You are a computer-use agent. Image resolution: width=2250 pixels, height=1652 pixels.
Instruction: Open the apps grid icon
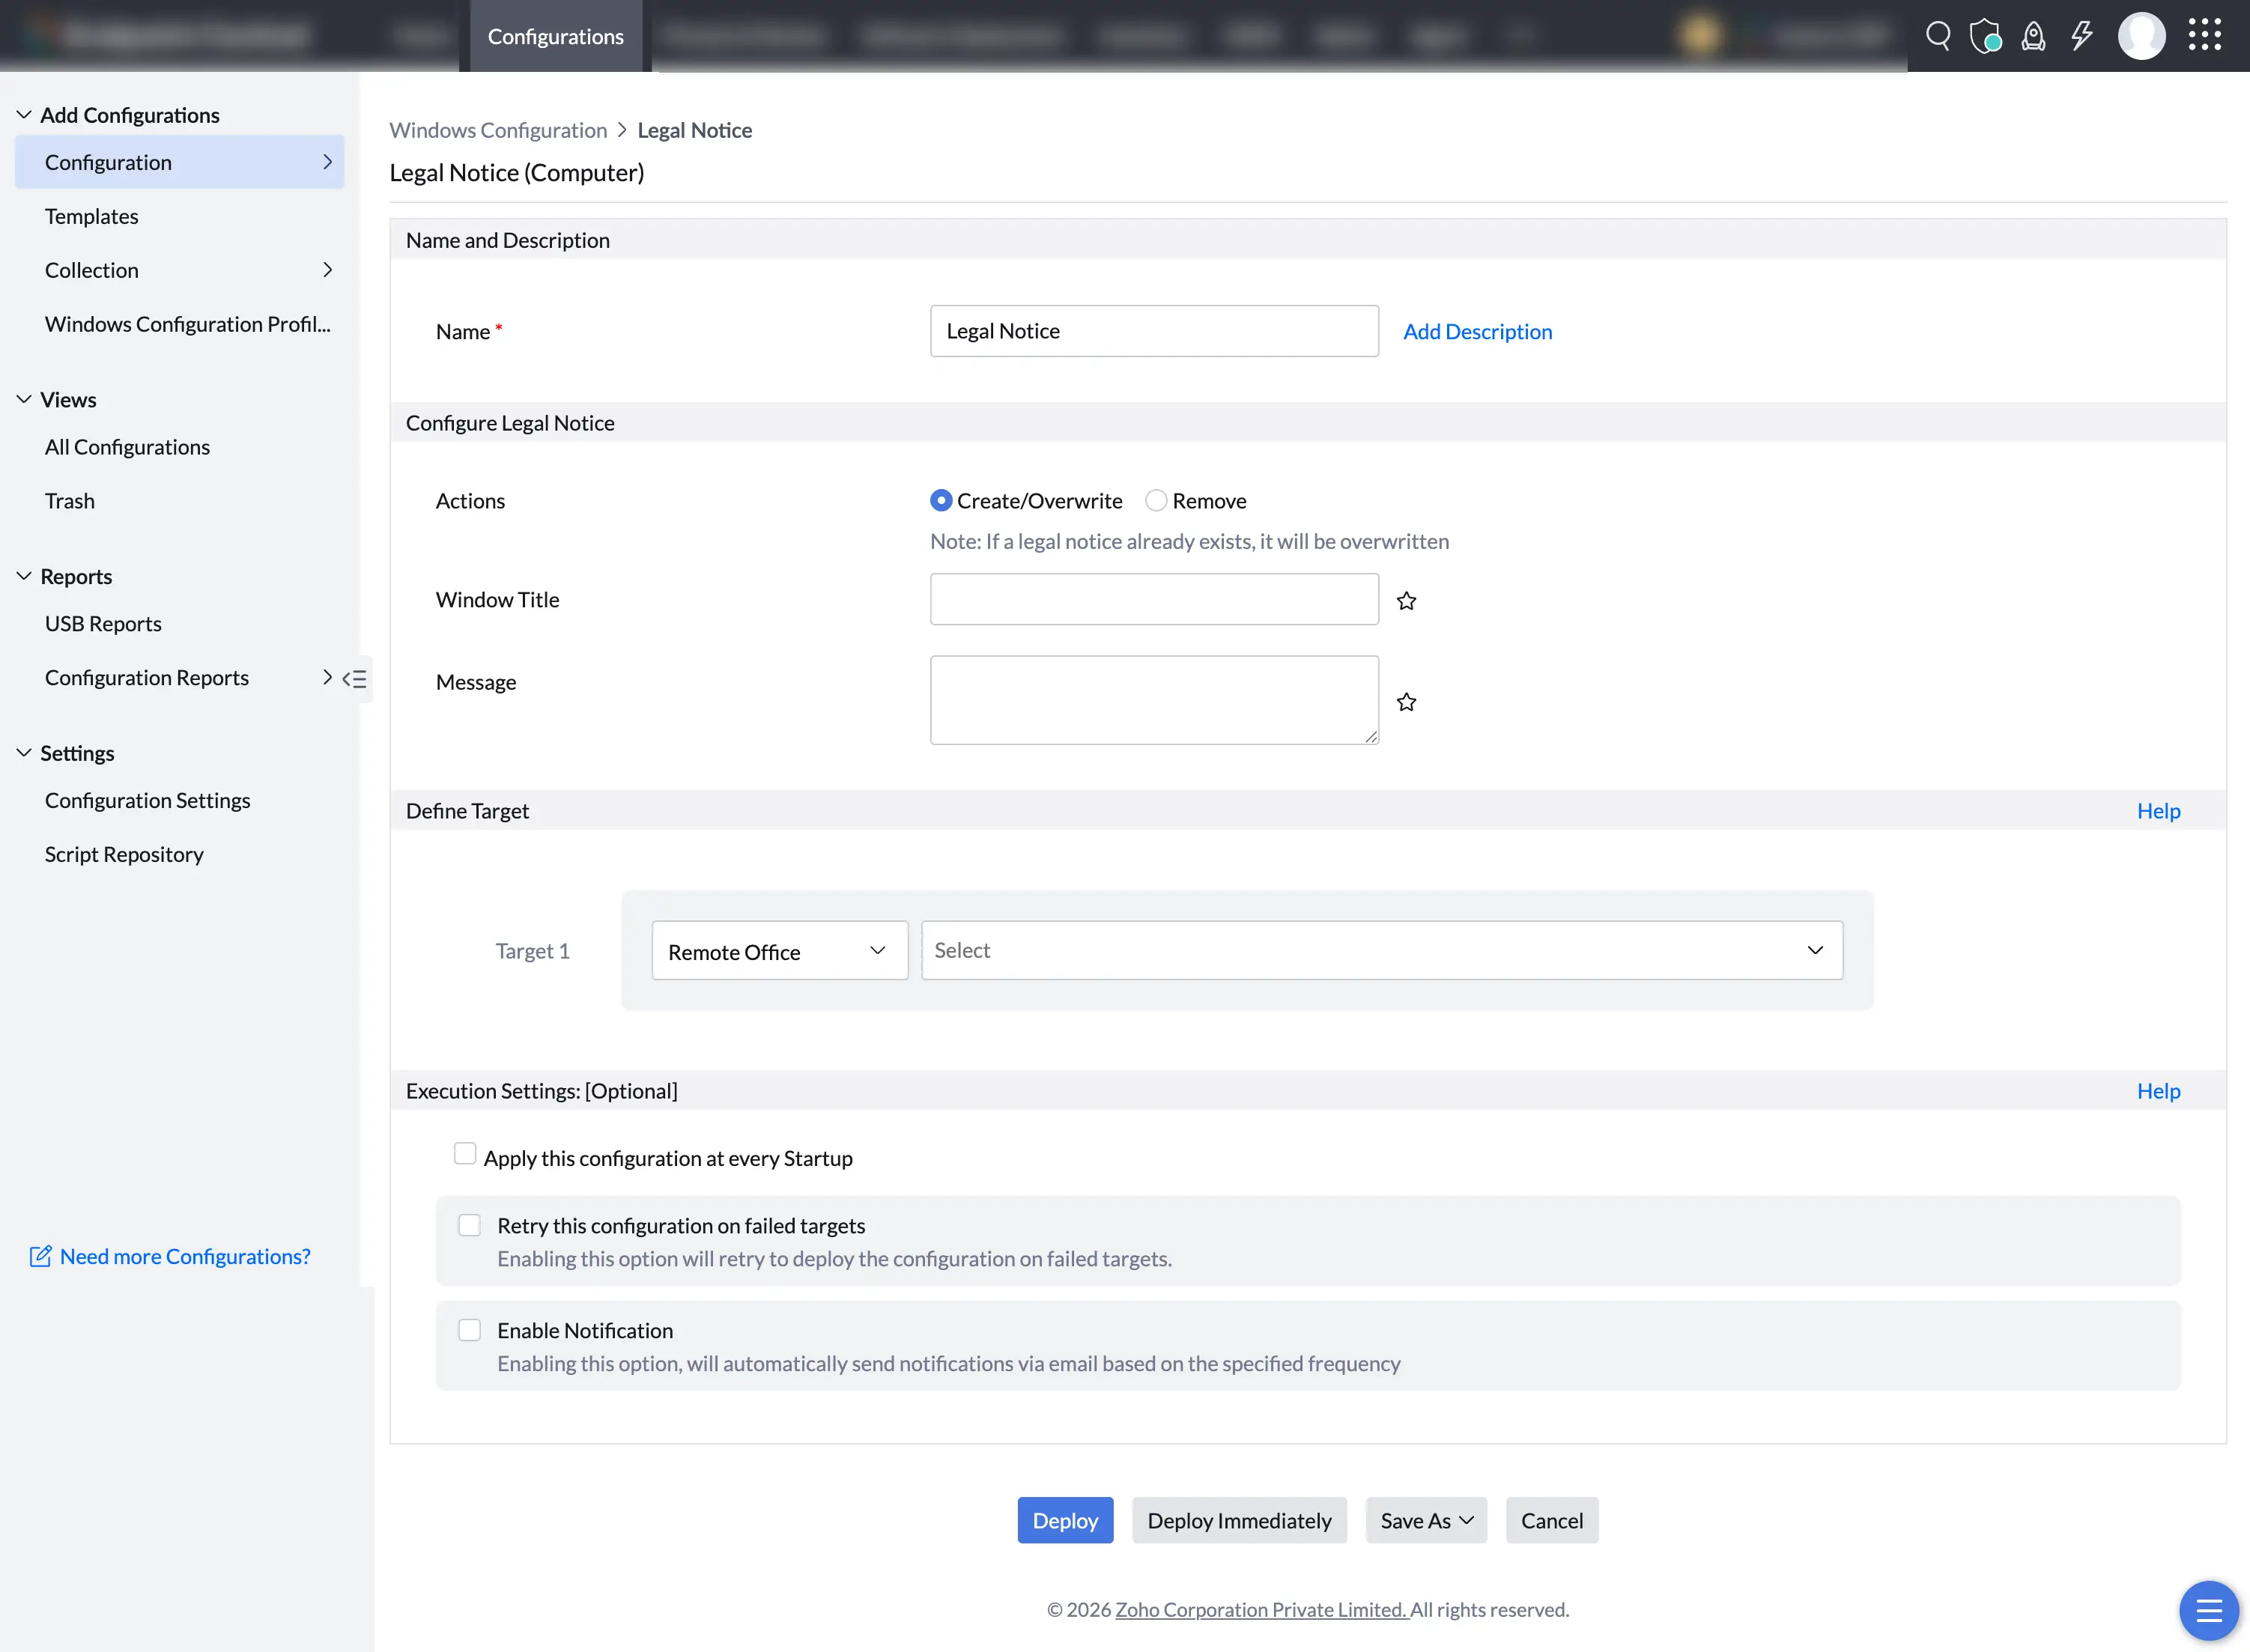point(2204,35)
